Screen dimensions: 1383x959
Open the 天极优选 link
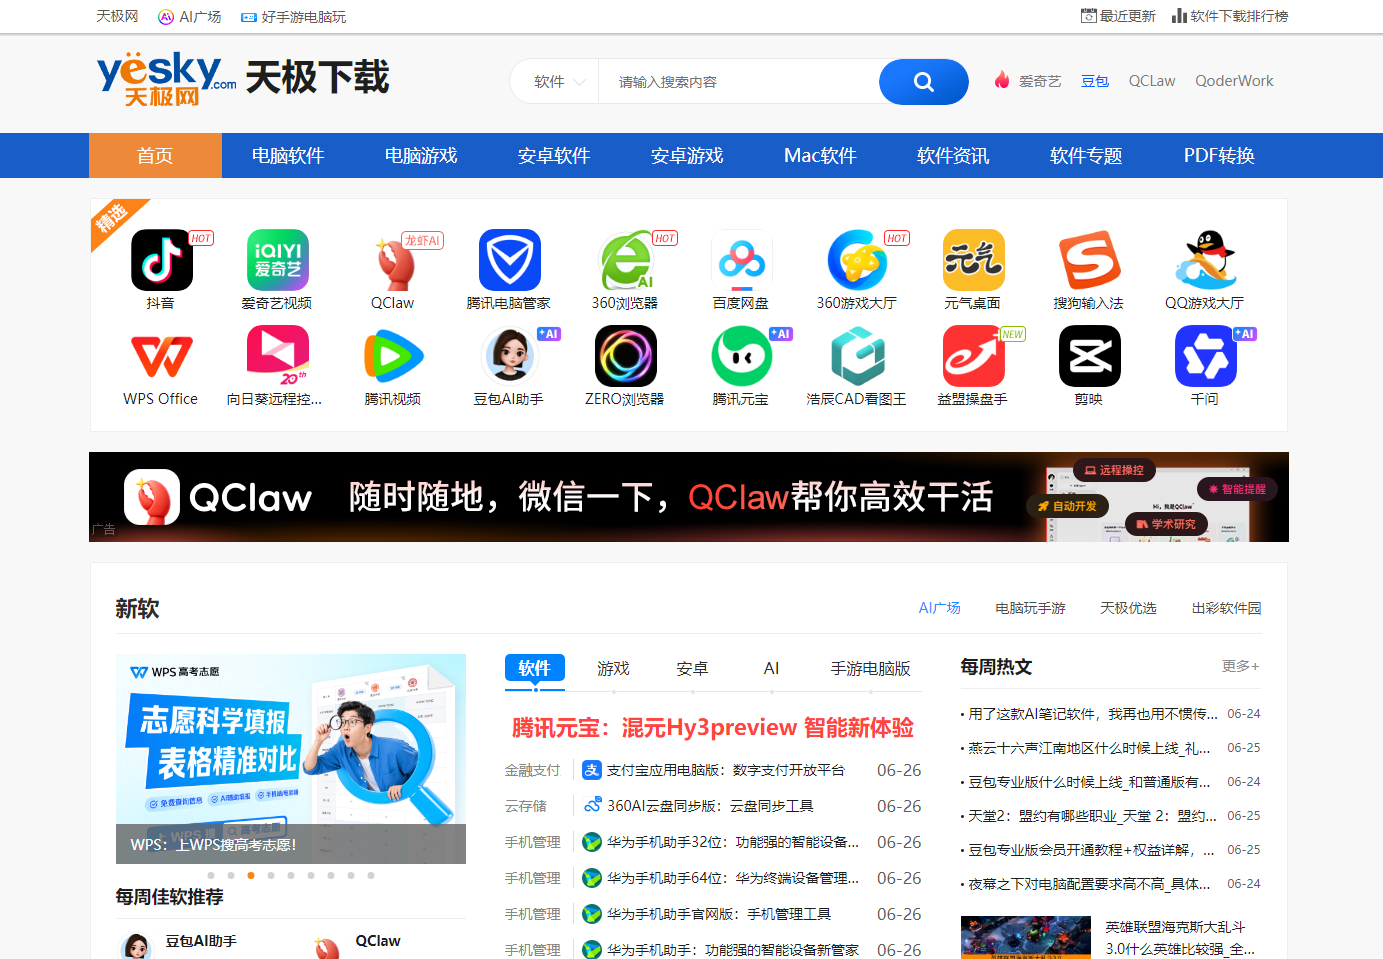click(x=1128, y=608)
